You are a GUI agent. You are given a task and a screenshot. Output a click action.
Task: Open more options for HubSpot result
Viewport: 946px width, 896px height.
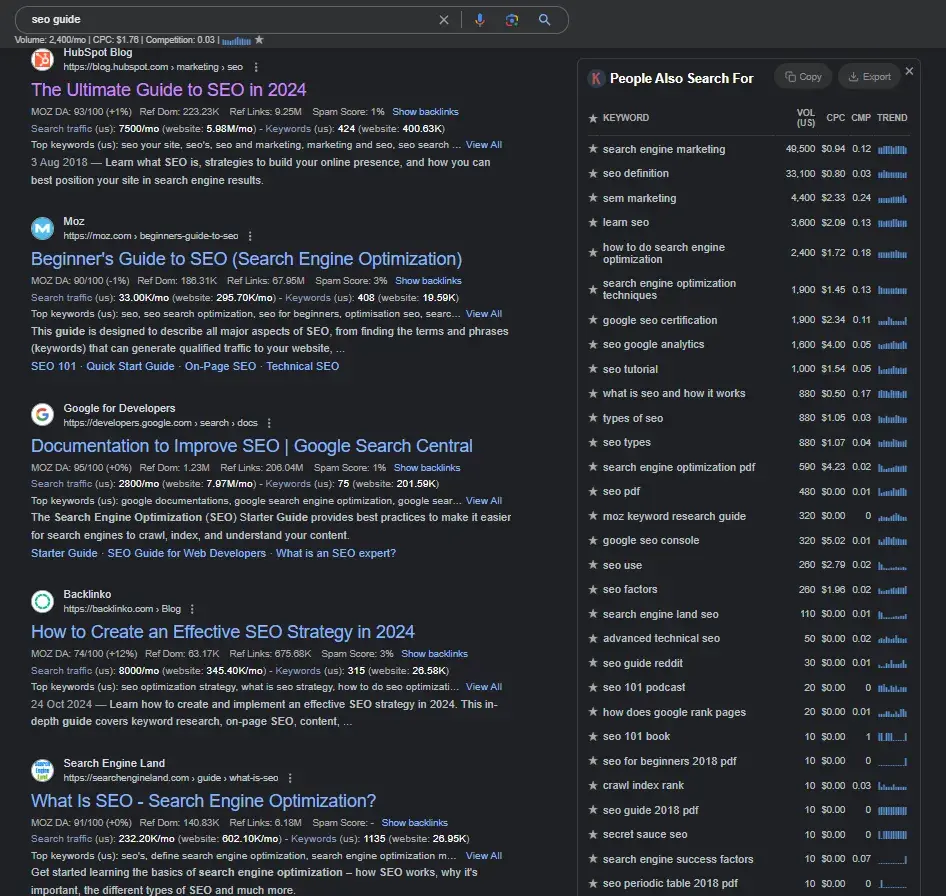[x=256, y=67]
